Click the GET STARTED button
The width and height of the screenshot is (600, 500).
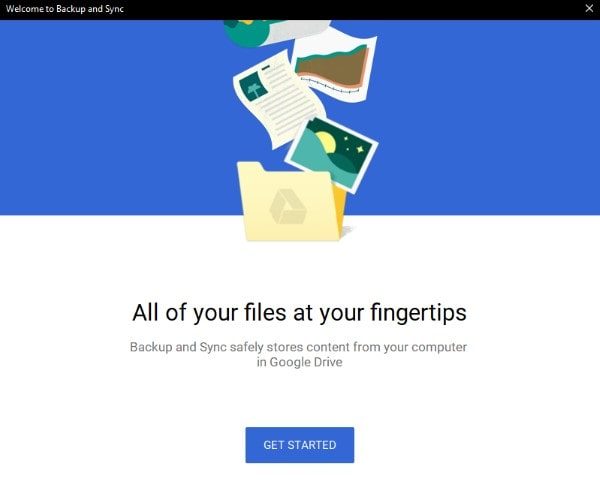click(x=300, y=445)
